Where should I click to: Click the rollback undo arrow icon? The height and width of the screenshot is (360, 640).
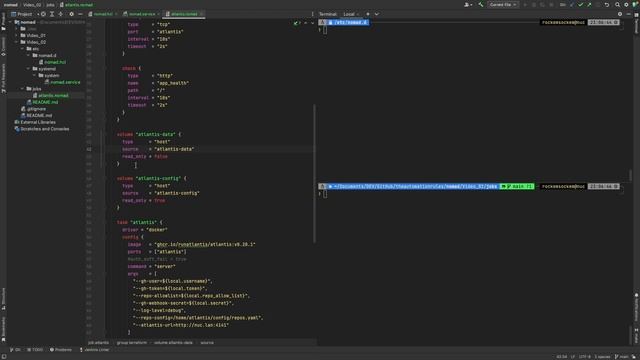click(607, 4)
